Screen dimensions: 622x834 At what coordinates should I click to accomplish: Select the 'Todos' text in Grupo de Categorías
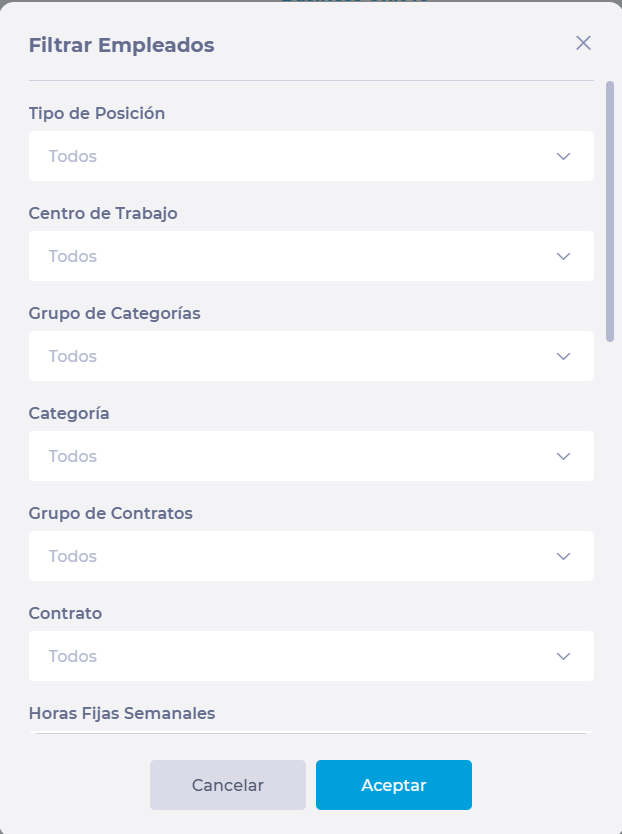tap(73, 356)
